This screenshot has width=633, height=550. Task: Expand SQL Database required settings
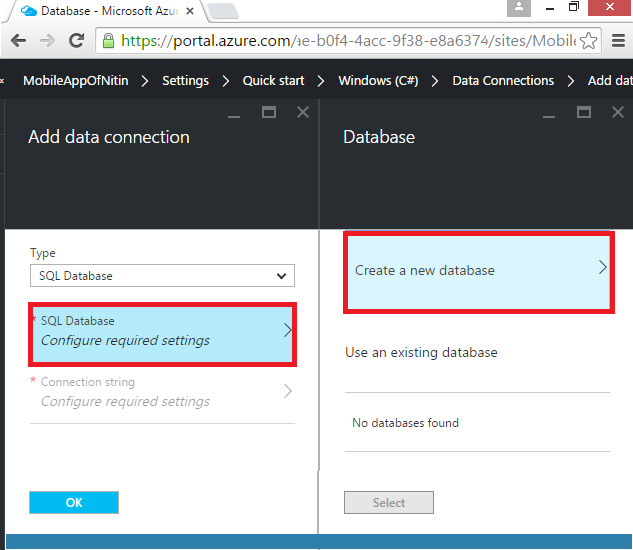click(162, 331)
